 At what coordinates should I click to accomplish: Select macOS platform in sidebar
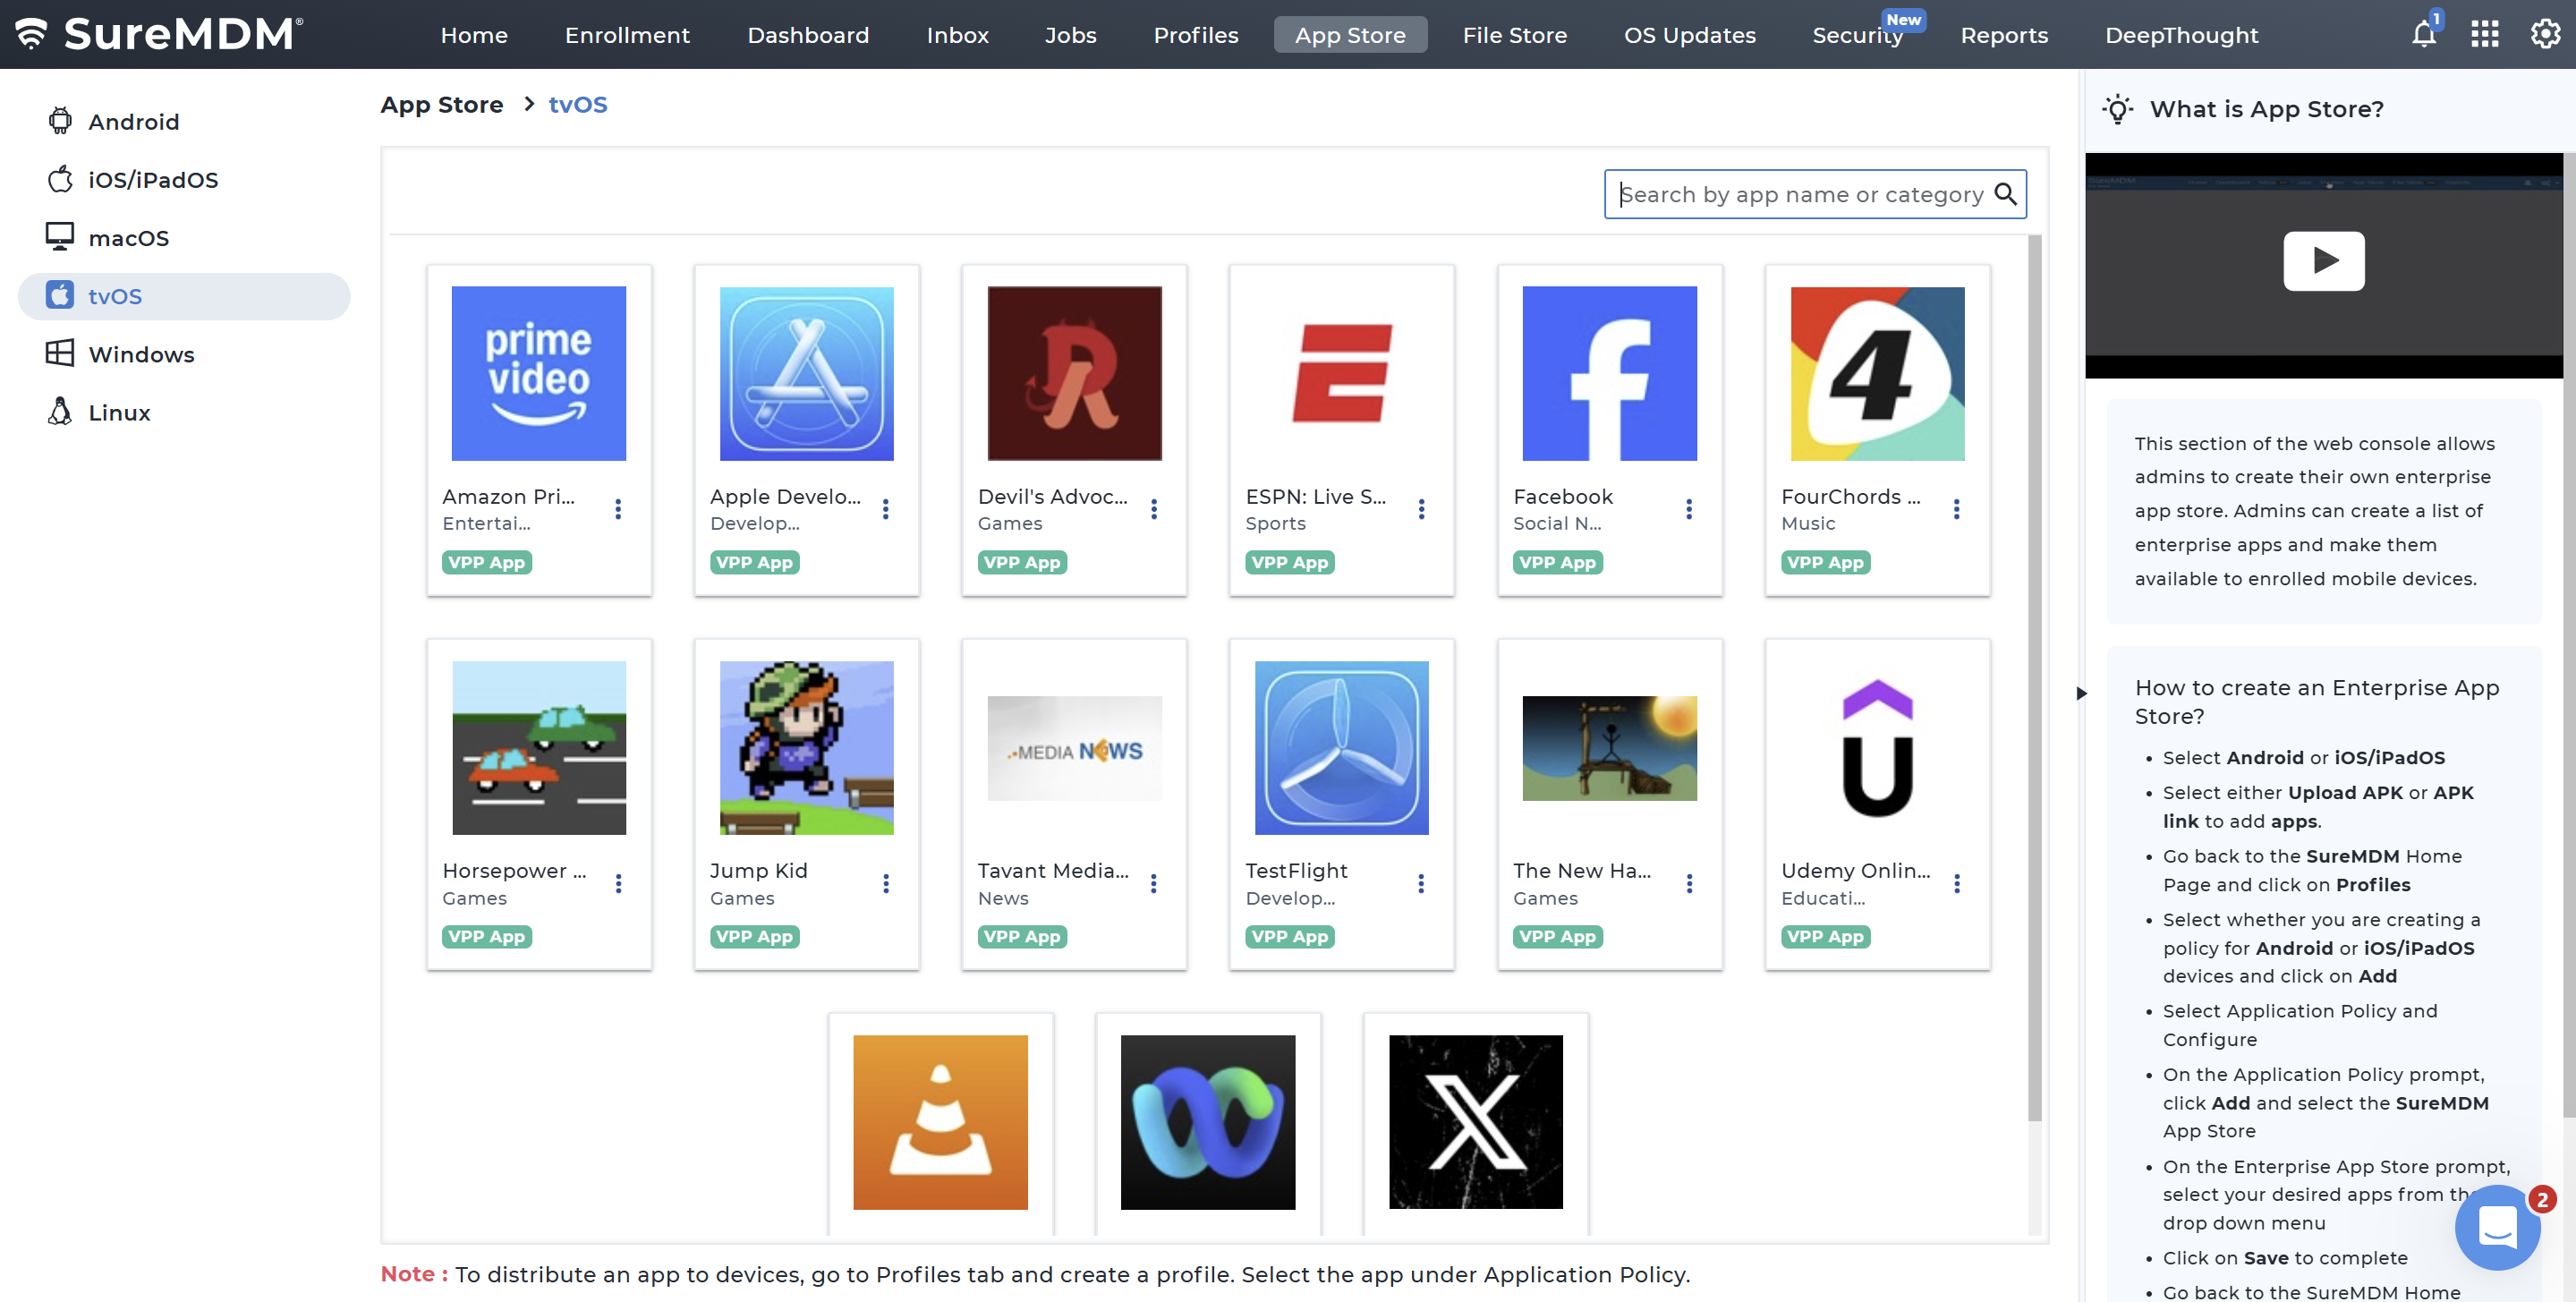click(184, 237)
